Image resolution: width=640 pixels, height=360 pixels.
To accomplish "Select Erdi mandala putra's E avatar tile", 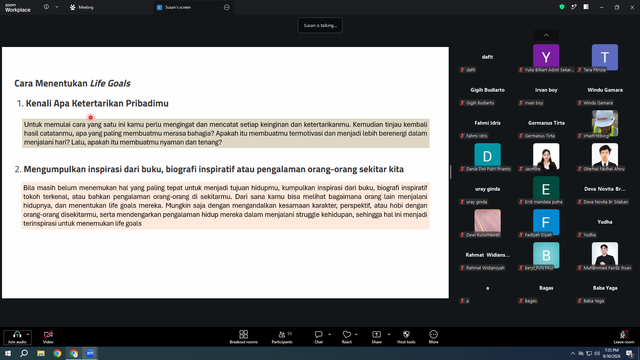I will coord(546,189).
